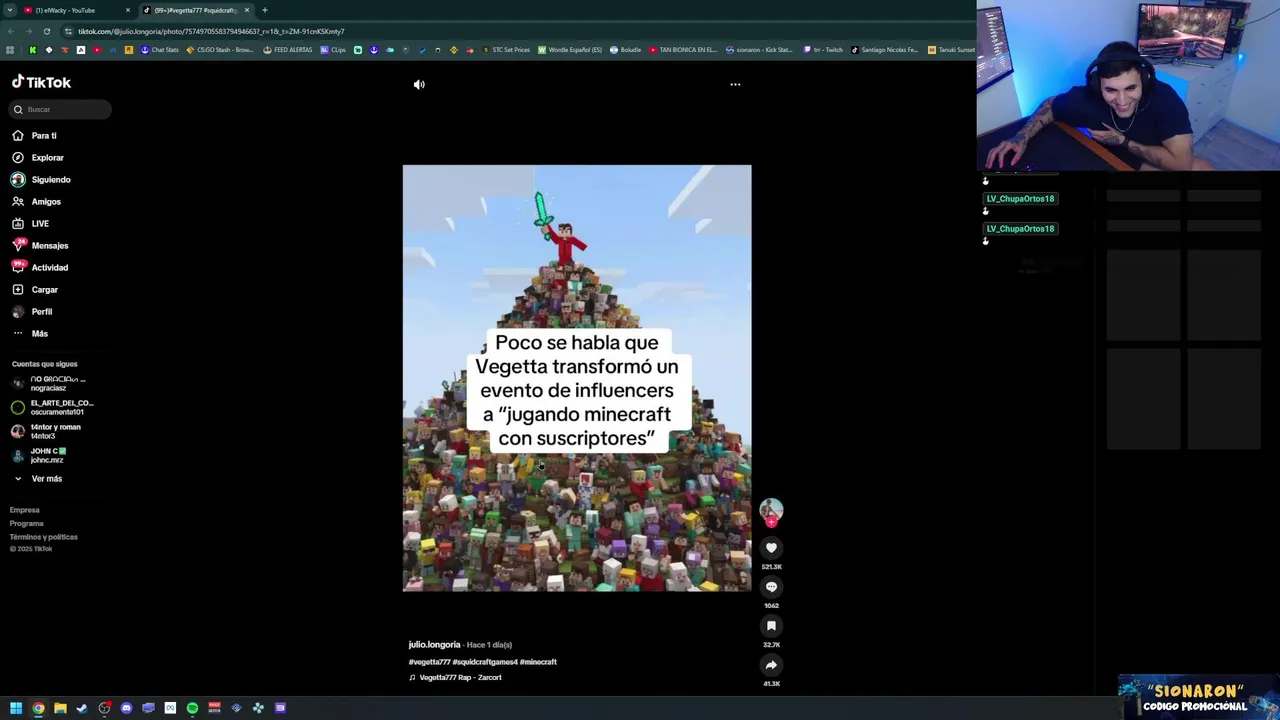Open comments with speech bubble icon
Viewport: 1280px width, 720px height.
771,587
